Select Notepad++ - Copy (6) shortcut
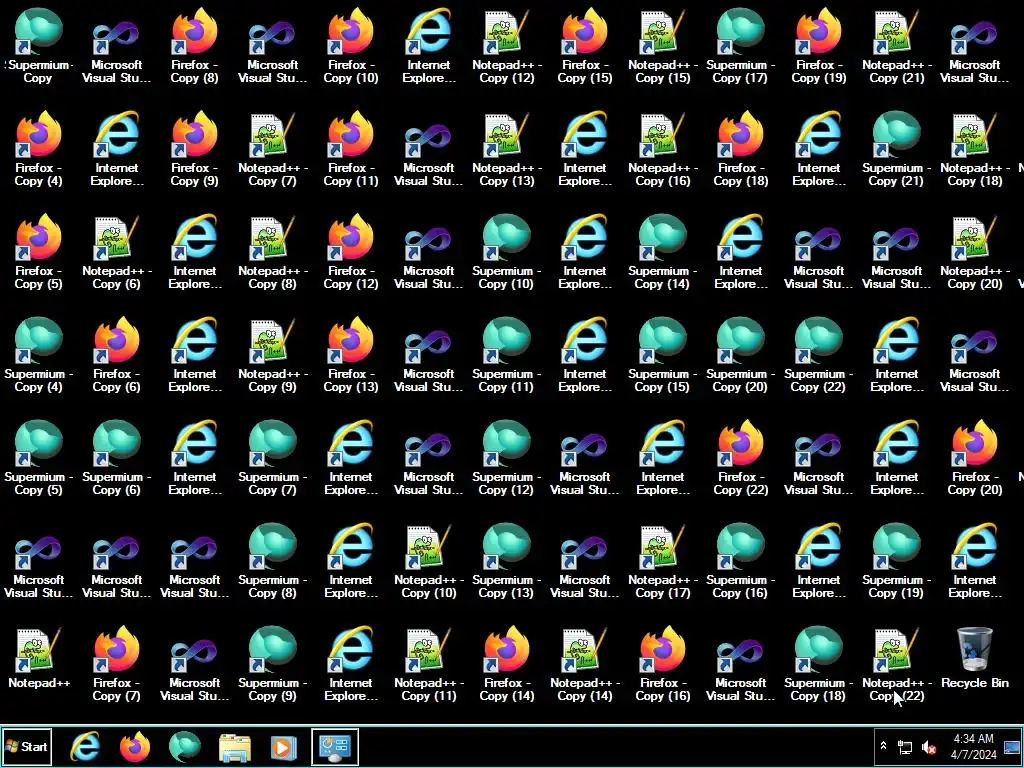This screenshot has height=768, width=1024. (x=116, y=251)
